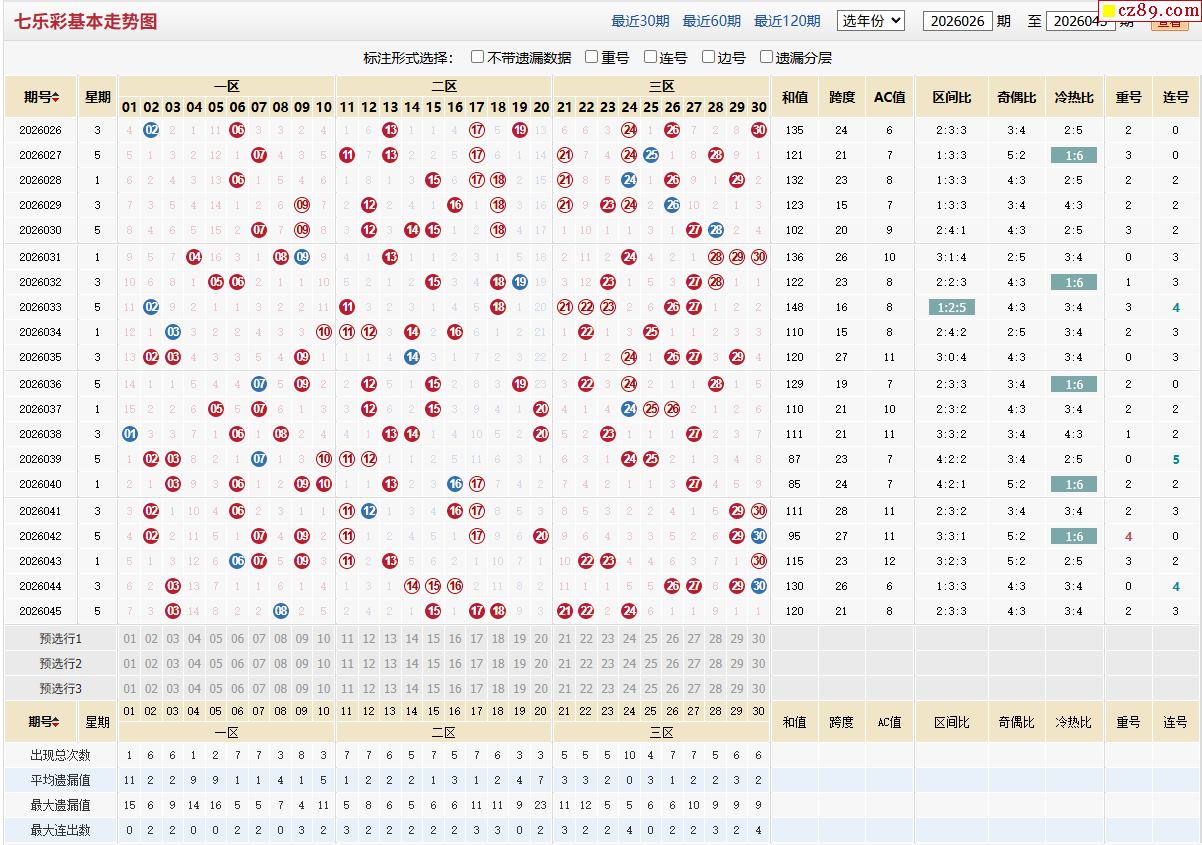Click blue ball 25 in row 2026027
Viewport: 1202px width, 845px height.
point(651,155)
